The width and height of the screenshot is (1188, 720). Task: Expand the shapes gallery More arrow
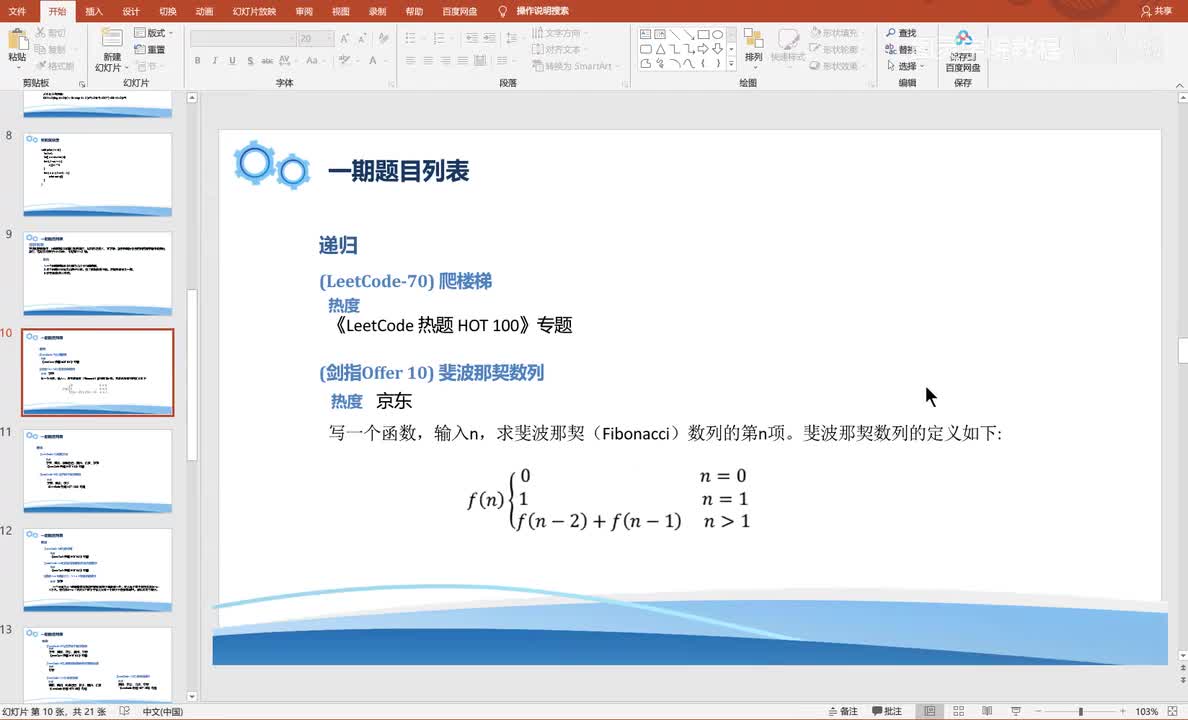(x=731, y=64)
